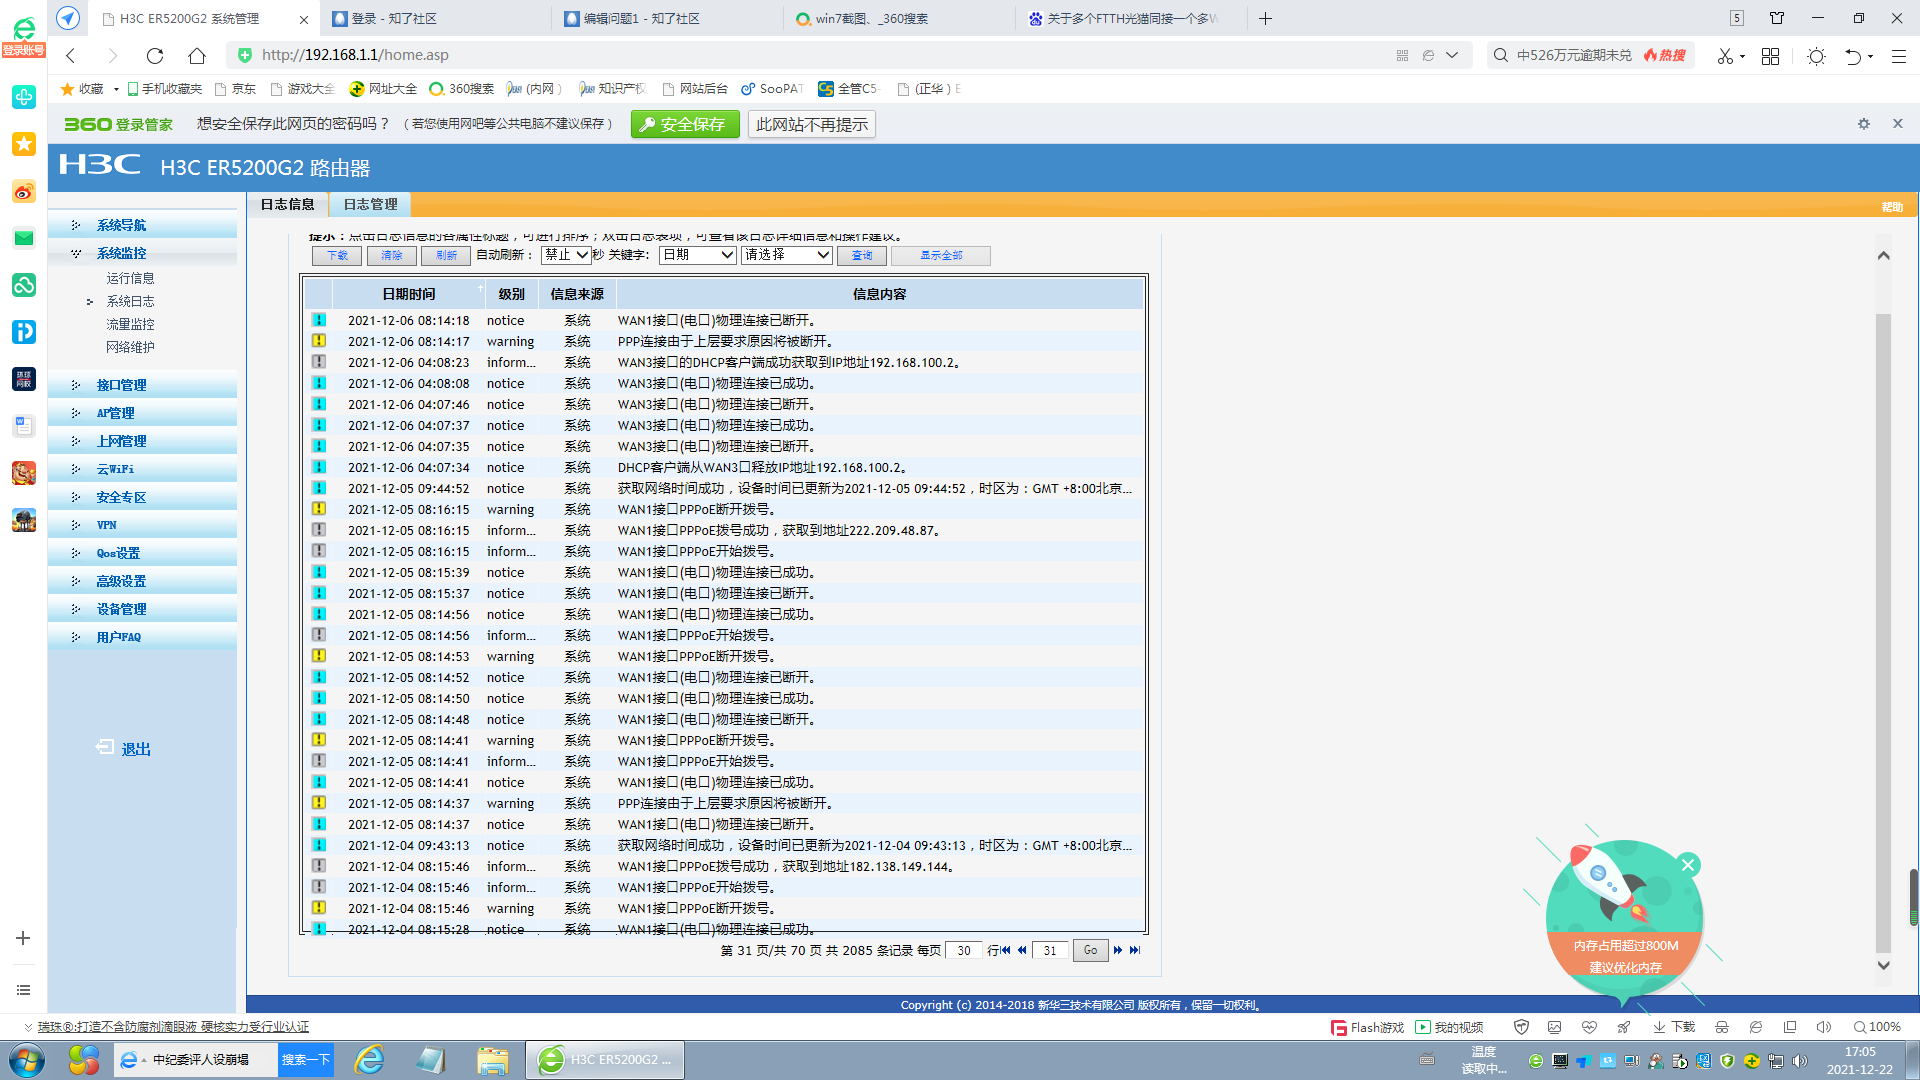Viewport: 1920px width, 1080px height.
Task: Open Internet Explorer from the taskbar
Action: click(x=370, y=1059)
